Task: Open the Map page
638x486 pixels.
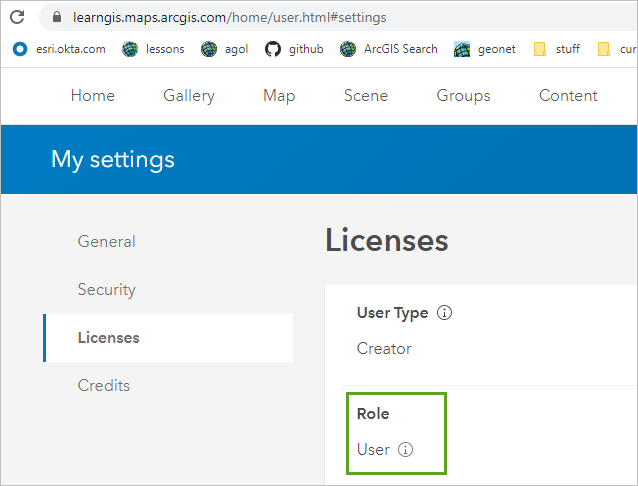Action: (x=279, y=96)
